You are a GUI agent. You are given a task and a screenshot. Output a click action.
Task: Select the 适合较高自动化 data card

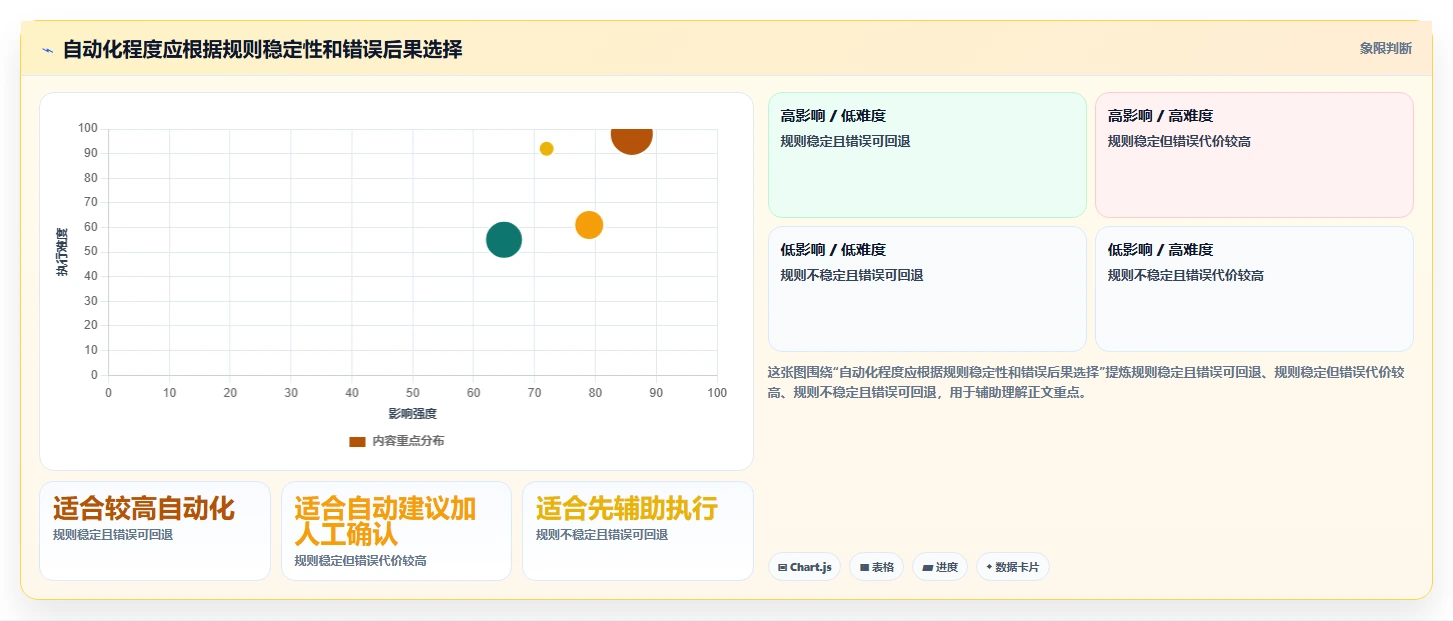click(x=155, y=531)
